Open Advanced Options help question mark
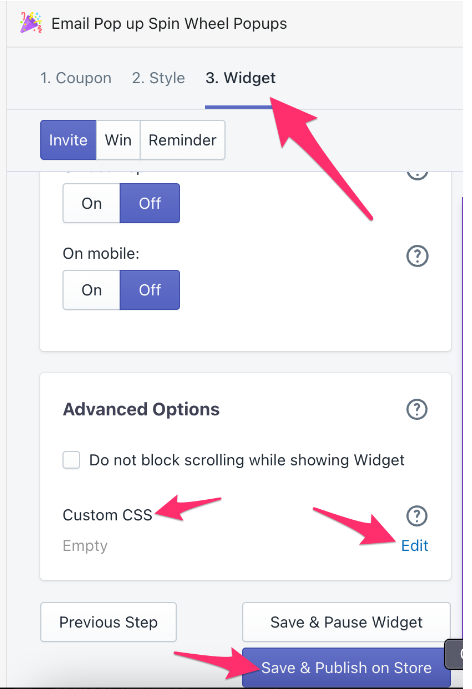 (x=417, y=409)
